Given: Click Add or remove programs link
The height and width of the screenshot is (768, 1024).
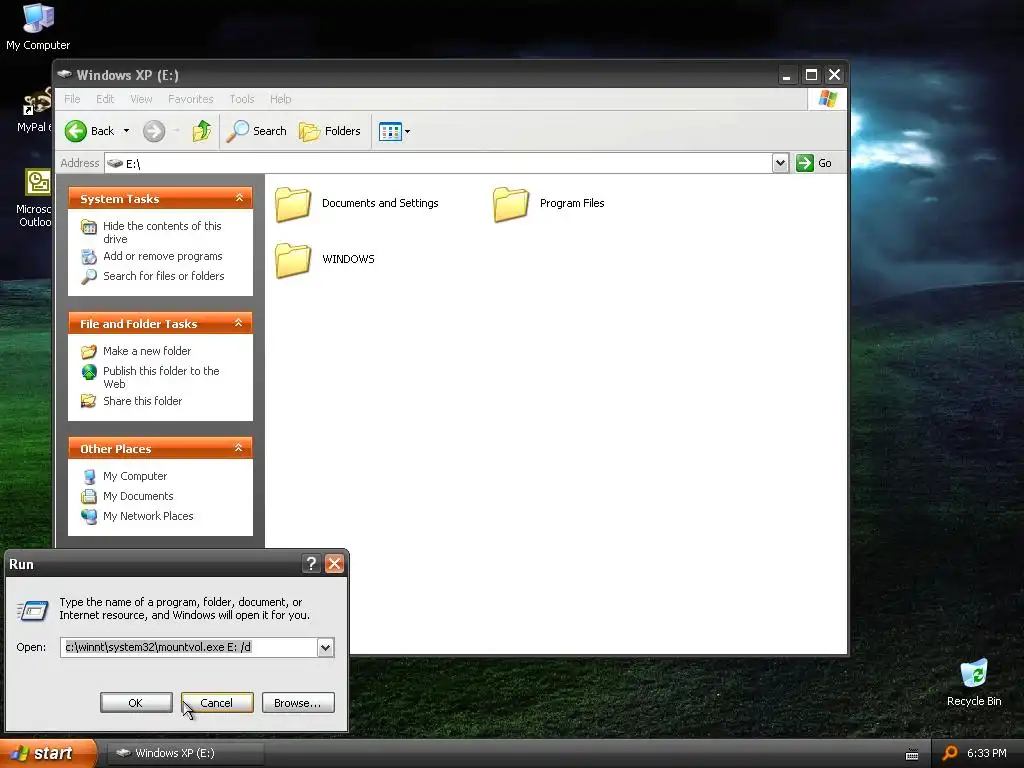Looking at the screenshot, I should tap(163, 256).
